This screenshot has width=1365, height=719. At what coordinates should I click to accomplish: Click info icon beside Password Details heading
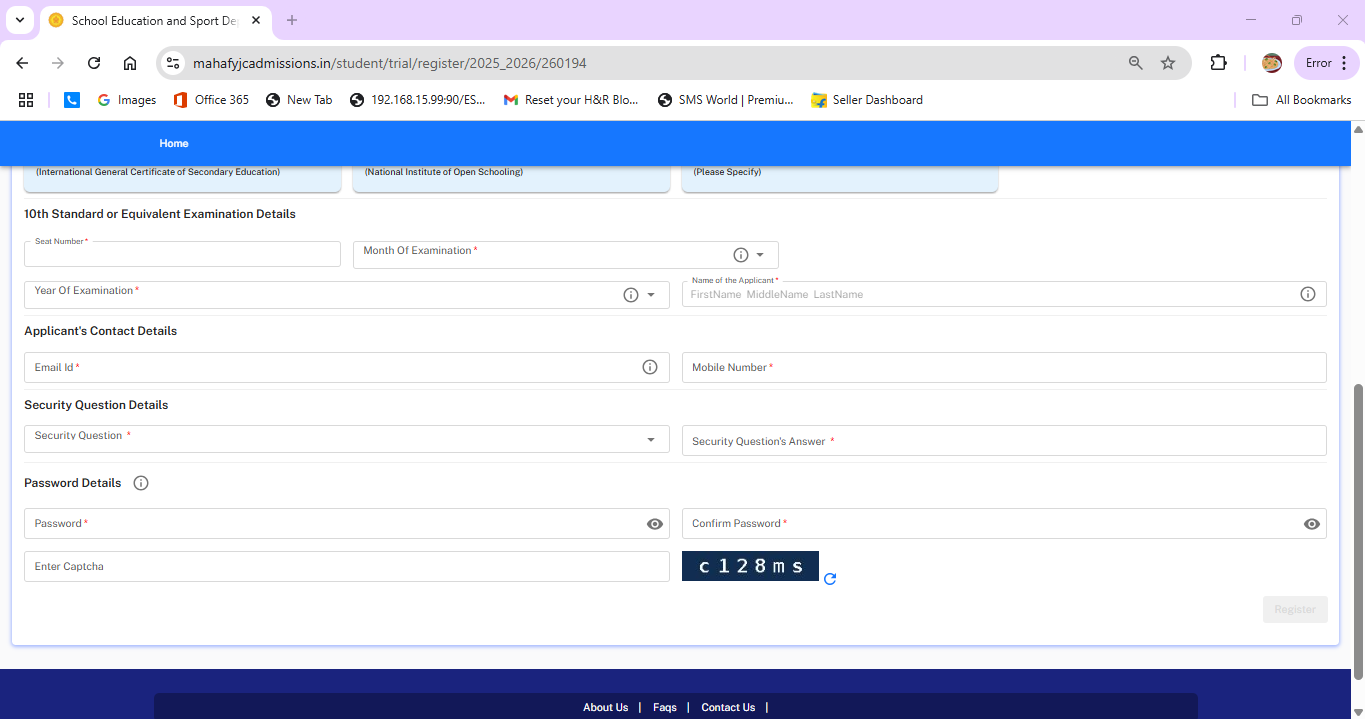tap(141, 483)
